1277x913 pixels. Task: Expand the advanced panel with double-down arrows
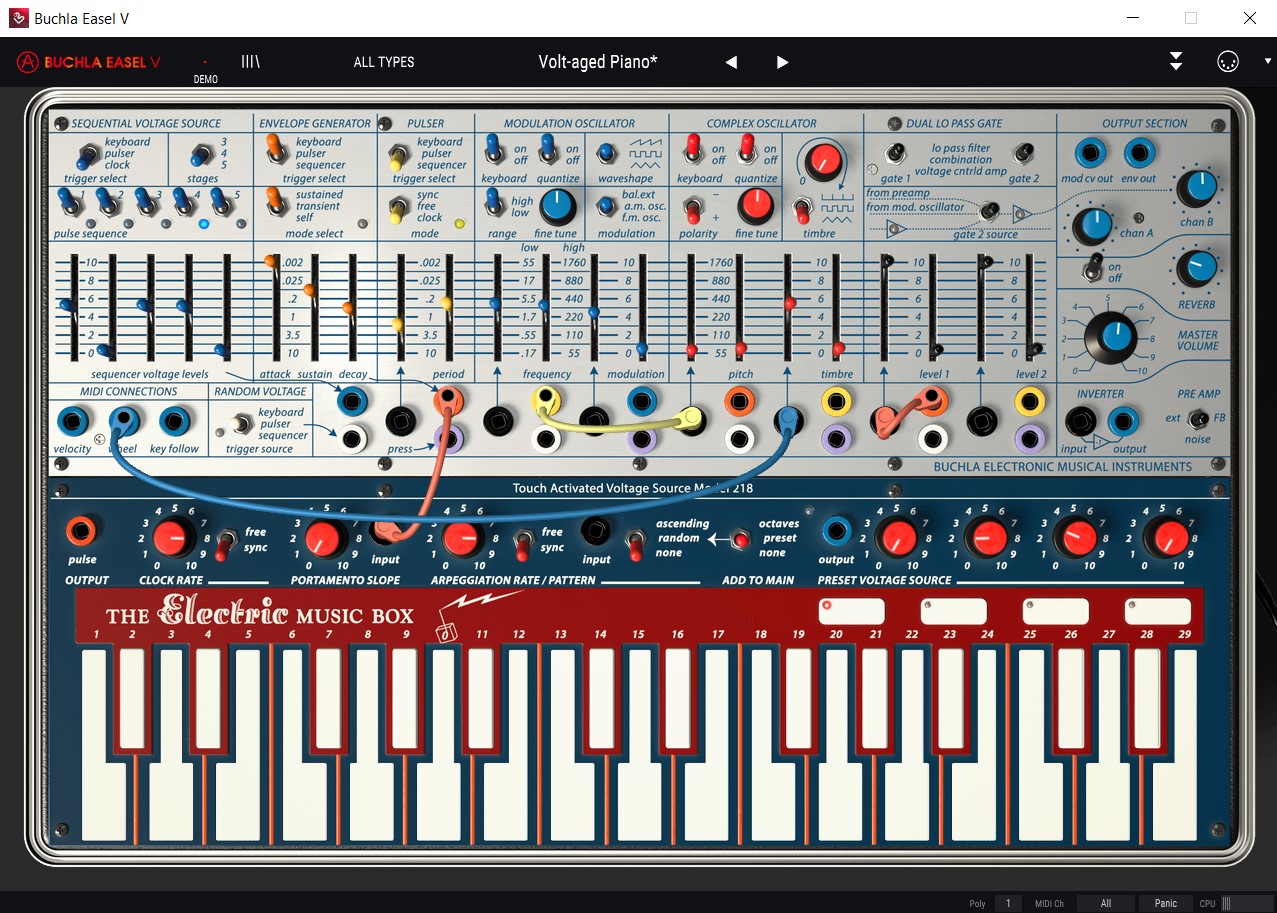click(x=1176, y=62)
